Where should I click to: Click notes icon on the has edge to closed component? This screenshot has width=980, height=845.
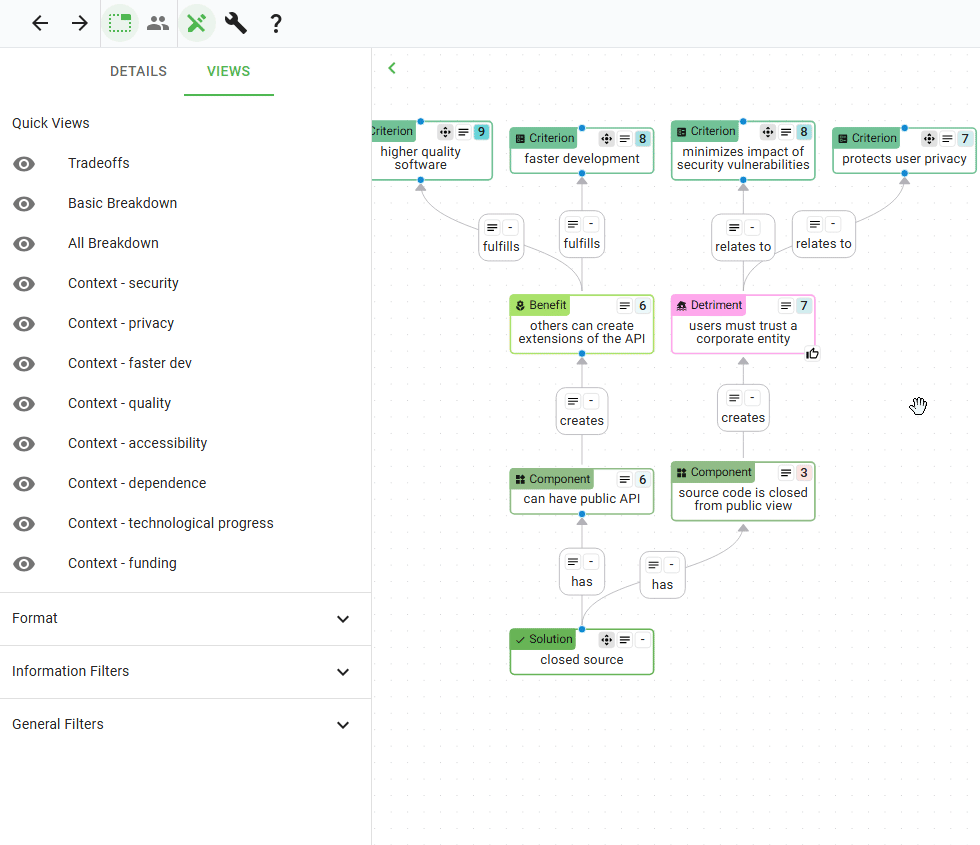653,565
